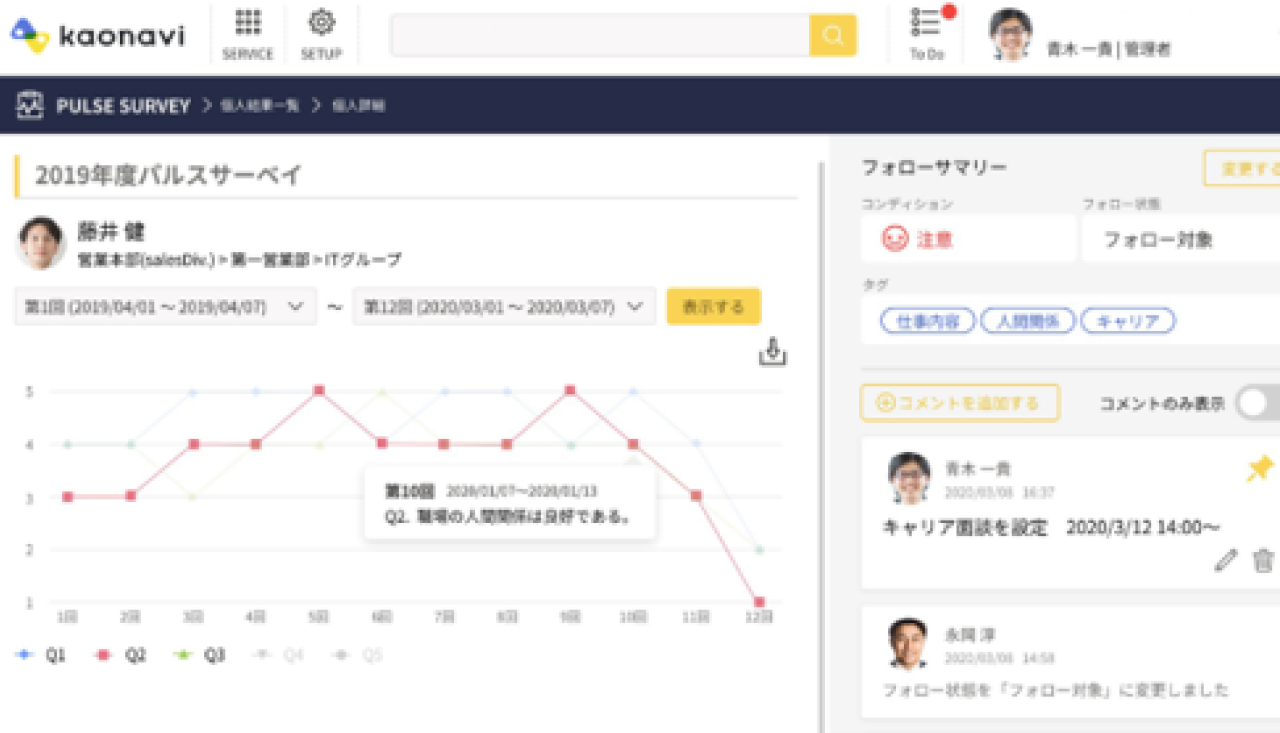Image resolution: width=1280 pixels, height=733 pixels.
Task: Click the kaonavi logo
Action: click(98, 36)
